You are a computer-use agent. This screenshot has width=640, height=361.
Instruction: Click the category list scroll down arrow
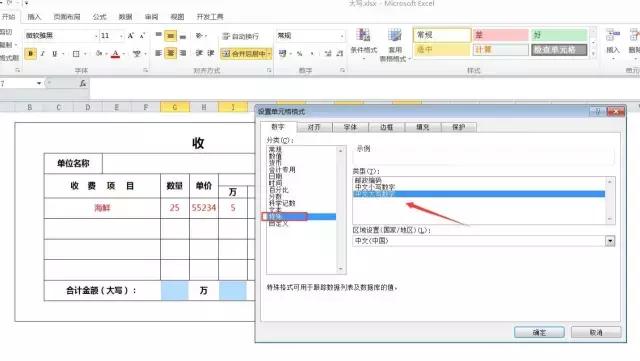tap(340, 269)
